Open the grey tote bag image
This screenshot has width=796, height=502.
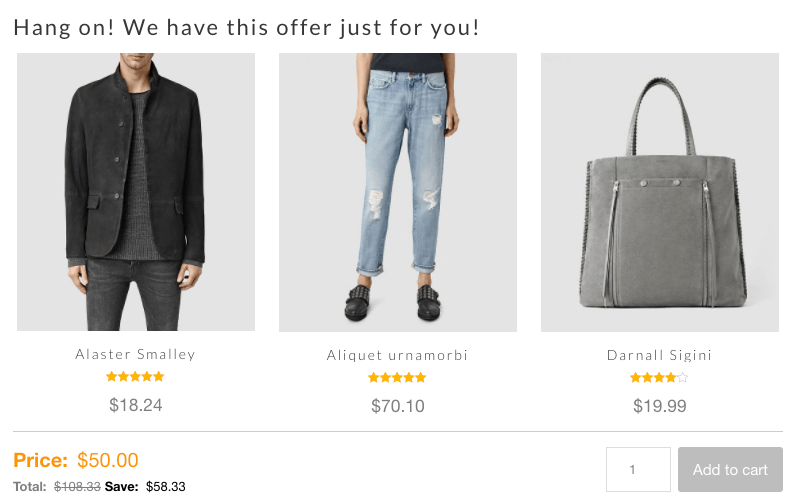[x=659, y=192]
